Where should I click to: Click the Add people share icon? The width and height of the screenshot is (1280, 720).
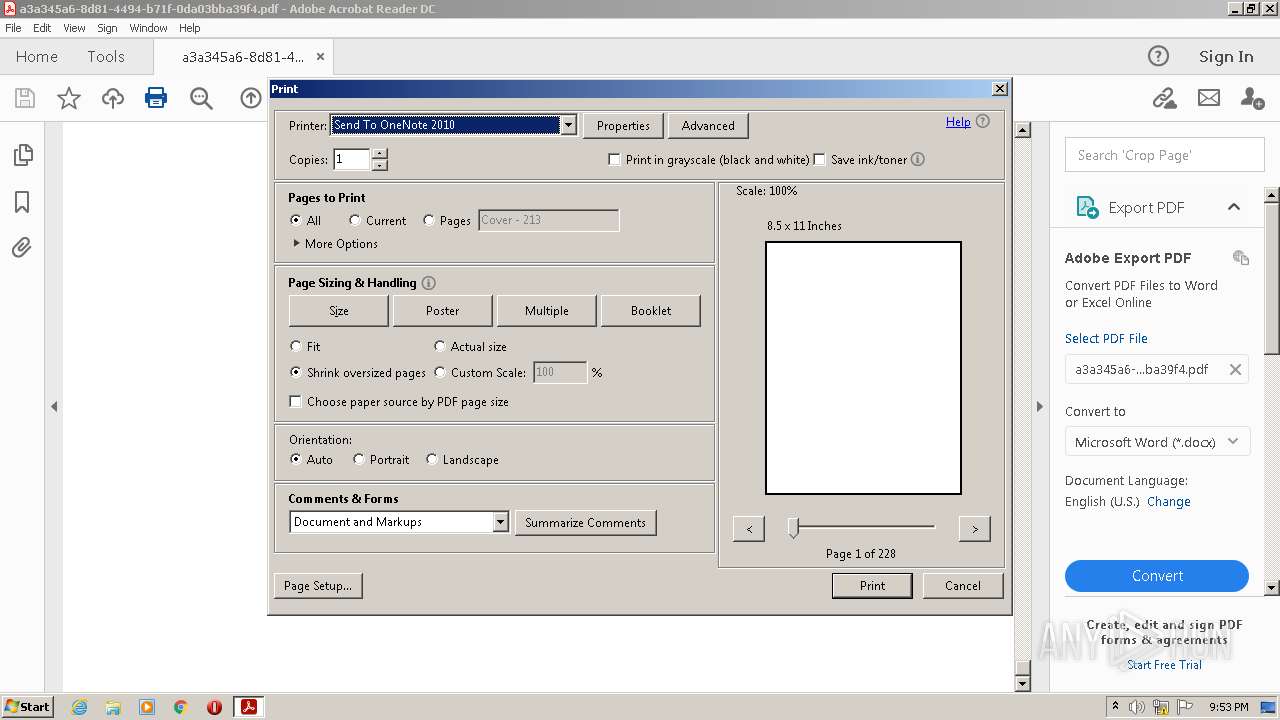point(1252,98)
